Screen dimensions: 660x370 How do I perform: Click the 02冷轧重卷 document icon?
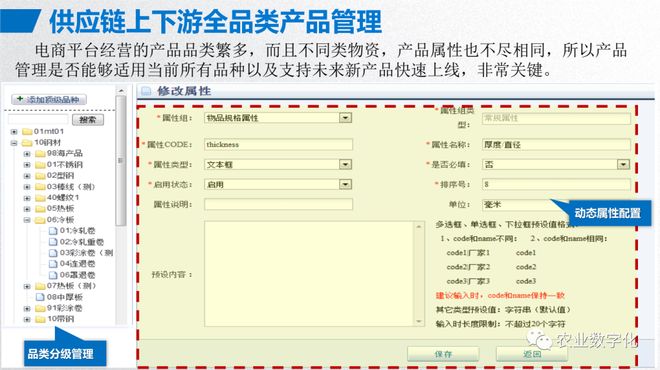tap(53, 242)
